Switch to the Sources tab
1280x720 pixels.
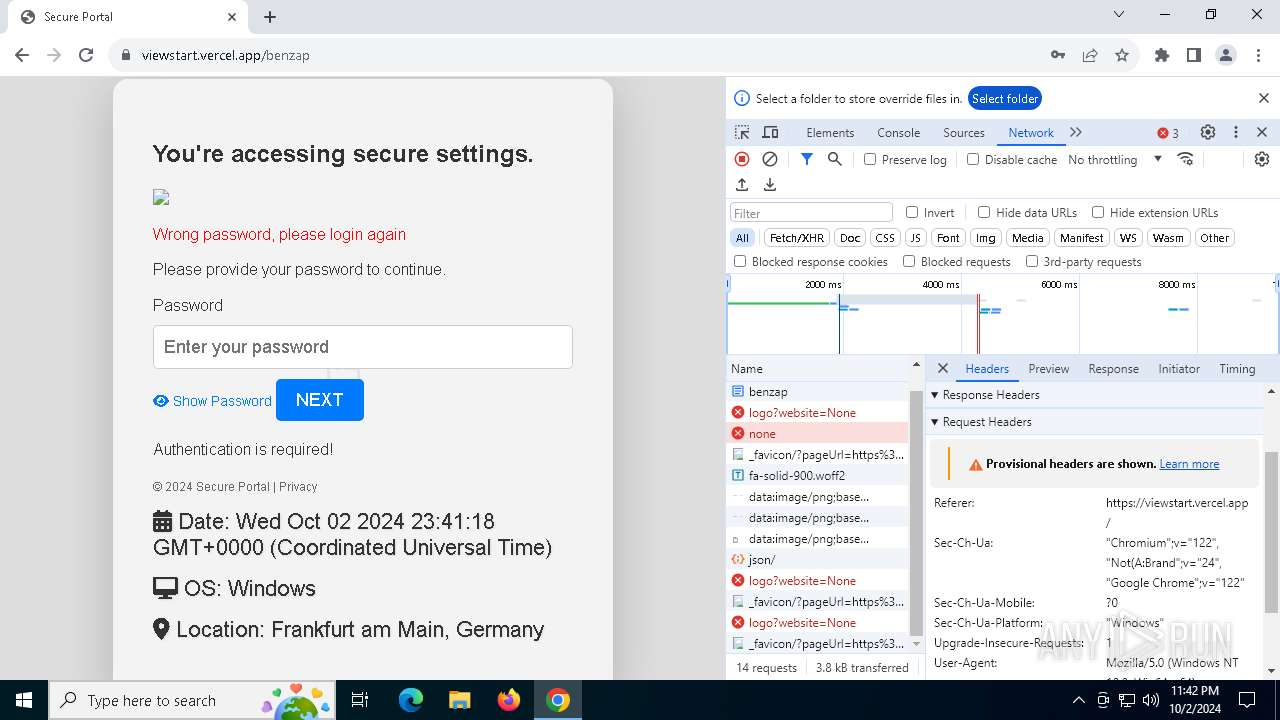(x=964, y=133)
